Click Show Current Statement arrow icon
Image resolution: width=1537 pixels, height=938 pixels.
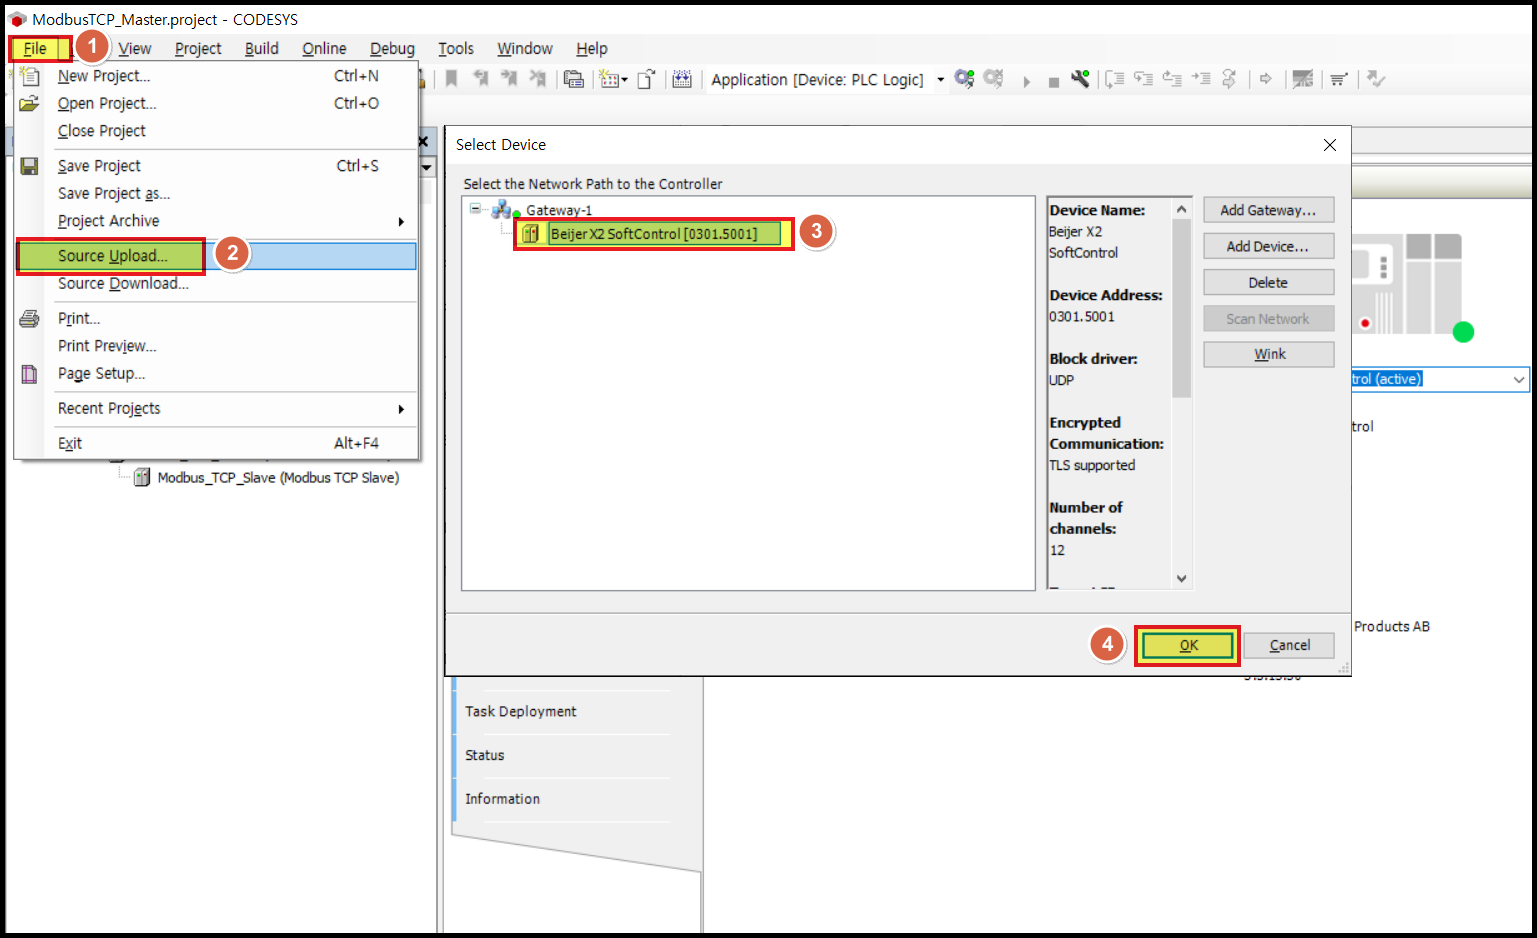pyautogui.click(x=1265, y=79)
